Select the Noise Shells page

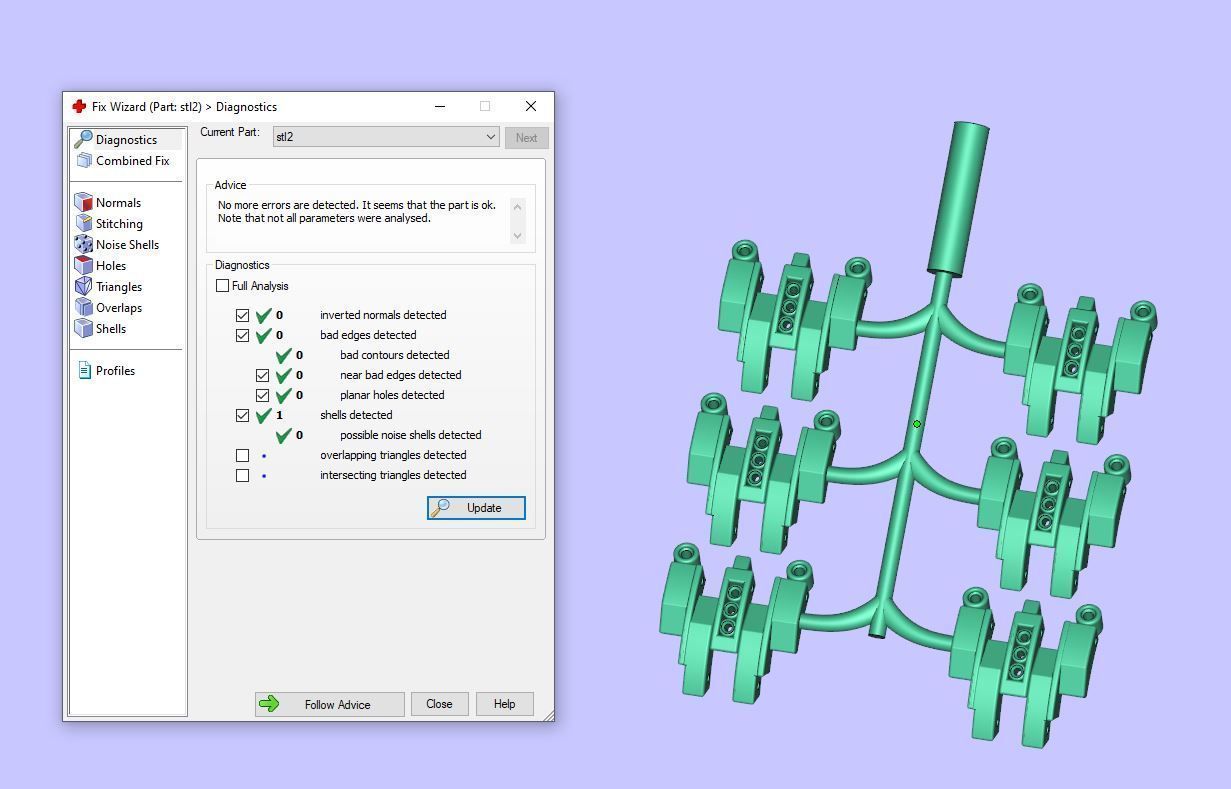coord(127,245)
